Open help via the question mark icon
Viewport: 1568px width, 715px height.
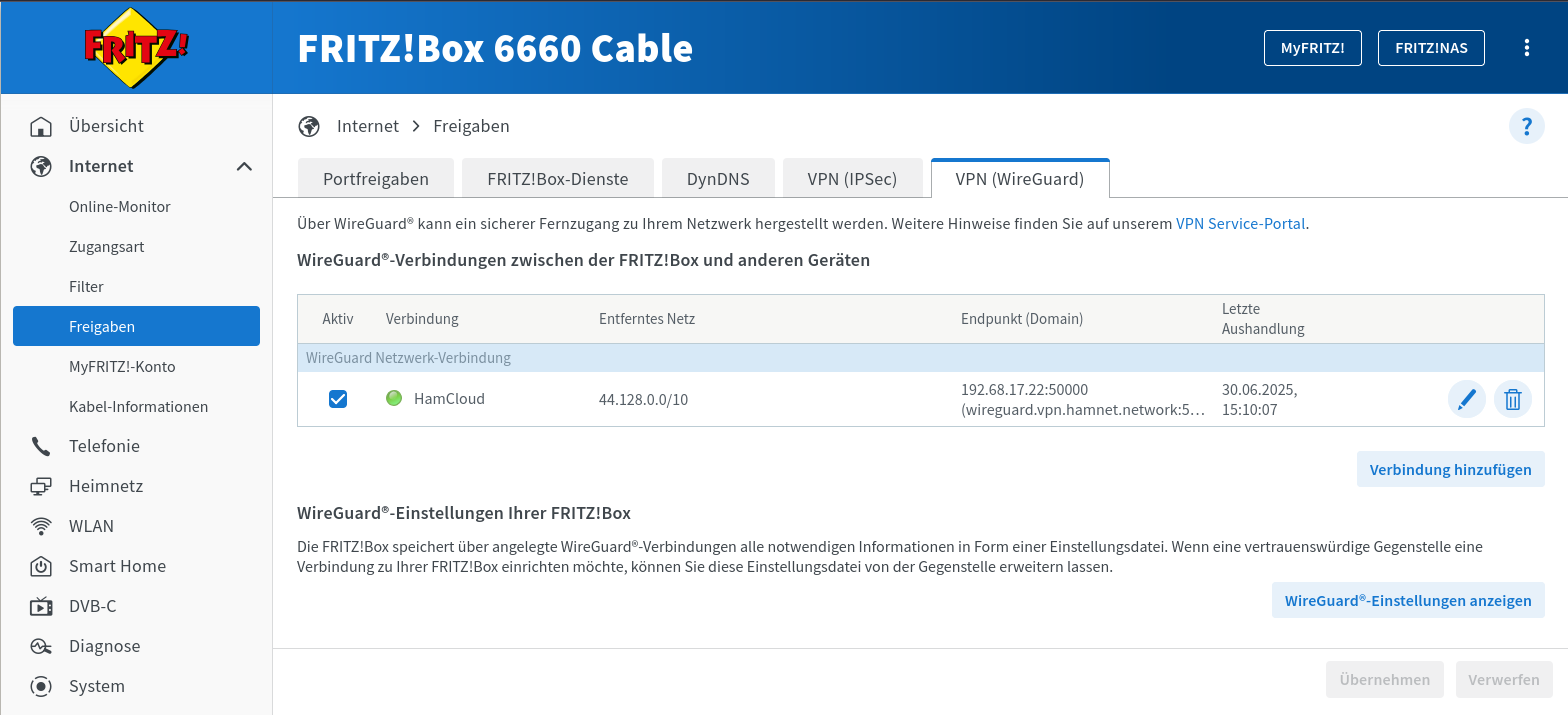coord(1526,126)
